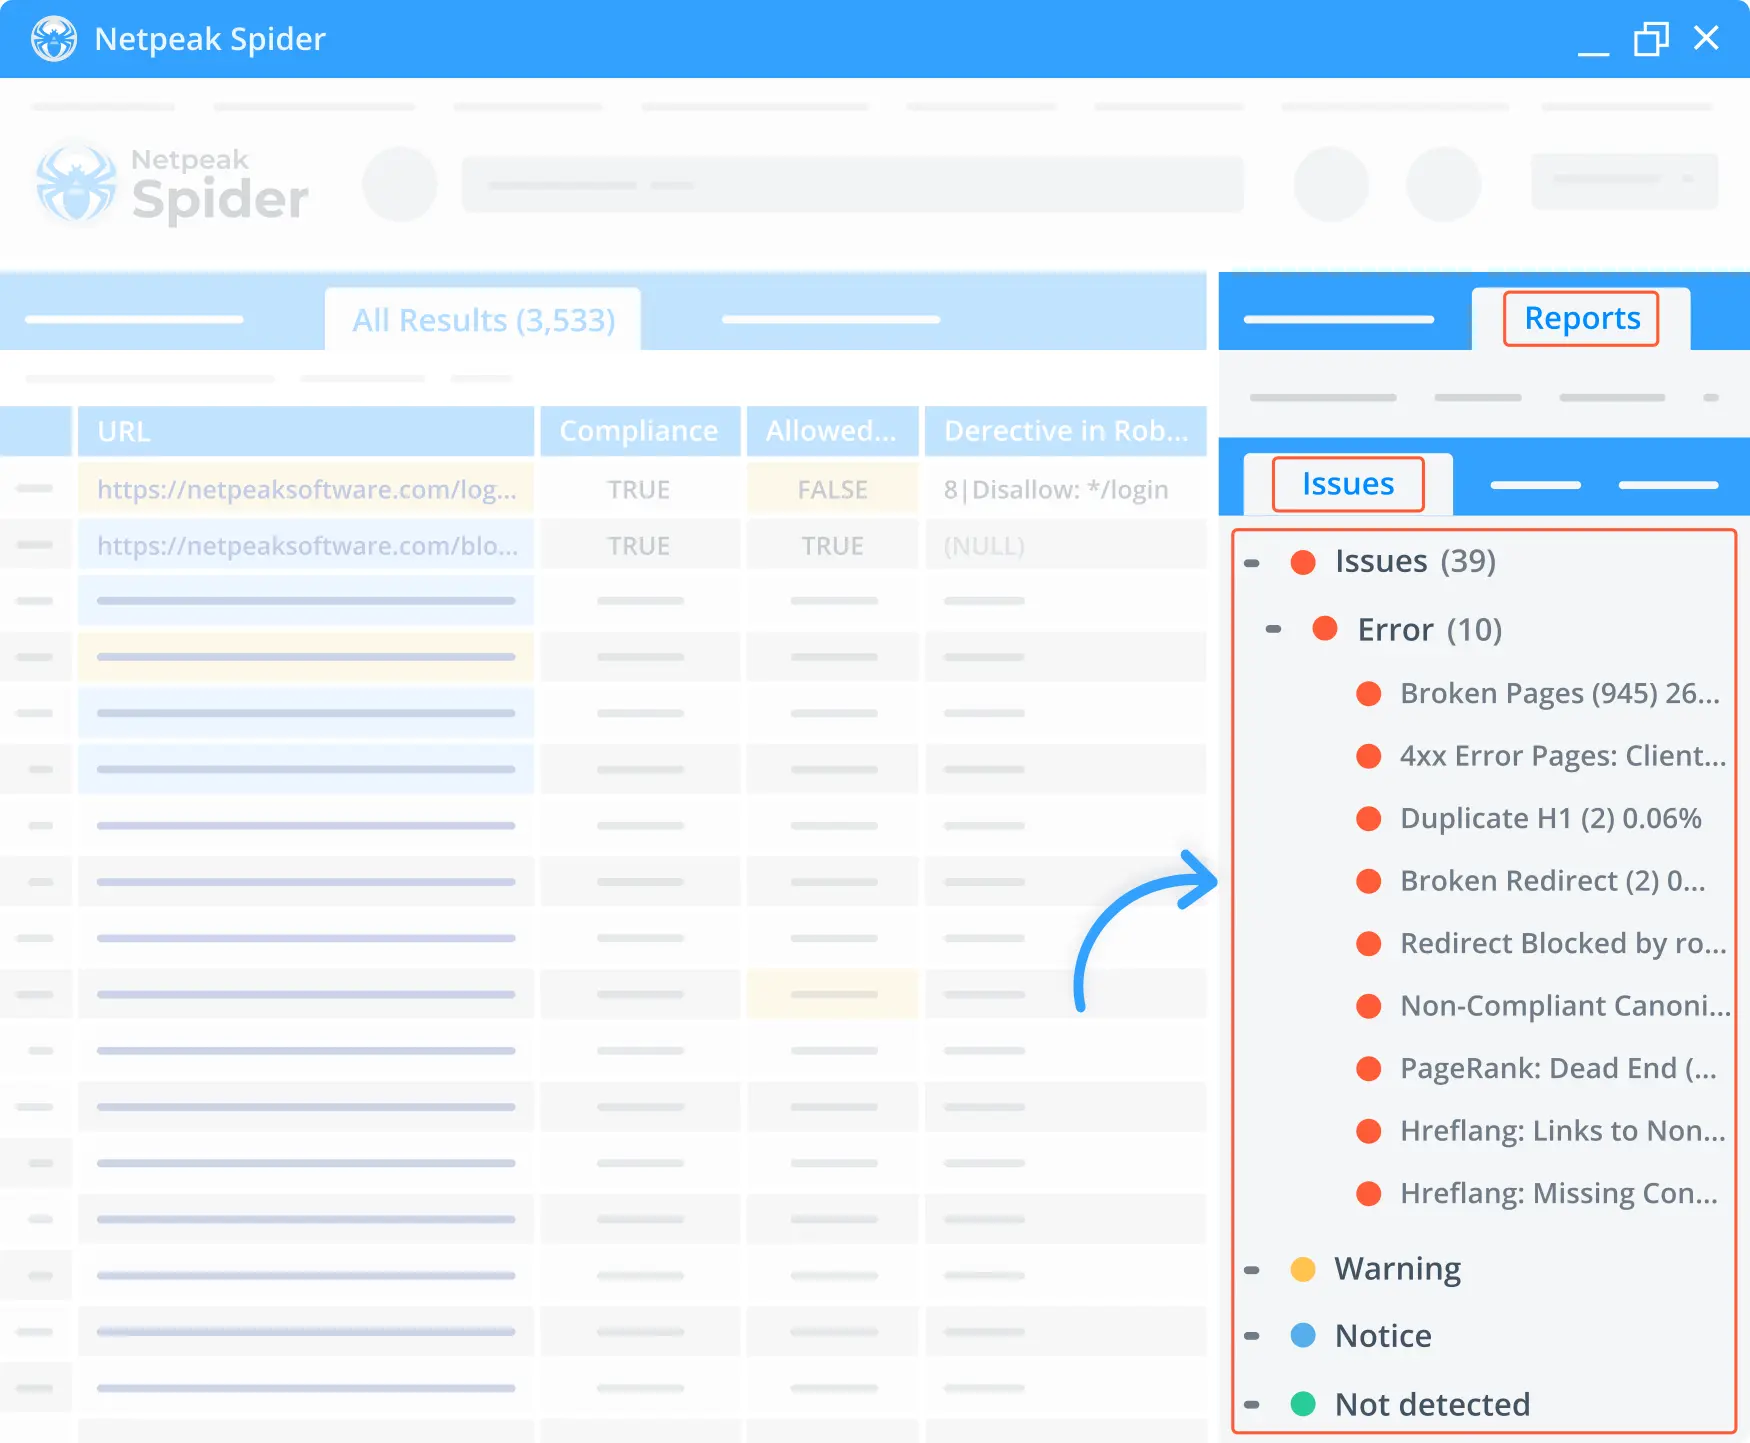Select Broken Redirect (2) issue

pos(1530,881)
